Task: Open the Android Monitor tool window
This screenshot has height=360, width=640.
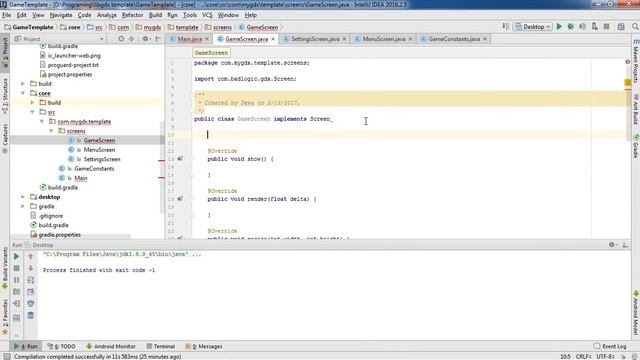Action: coord(111,346)
